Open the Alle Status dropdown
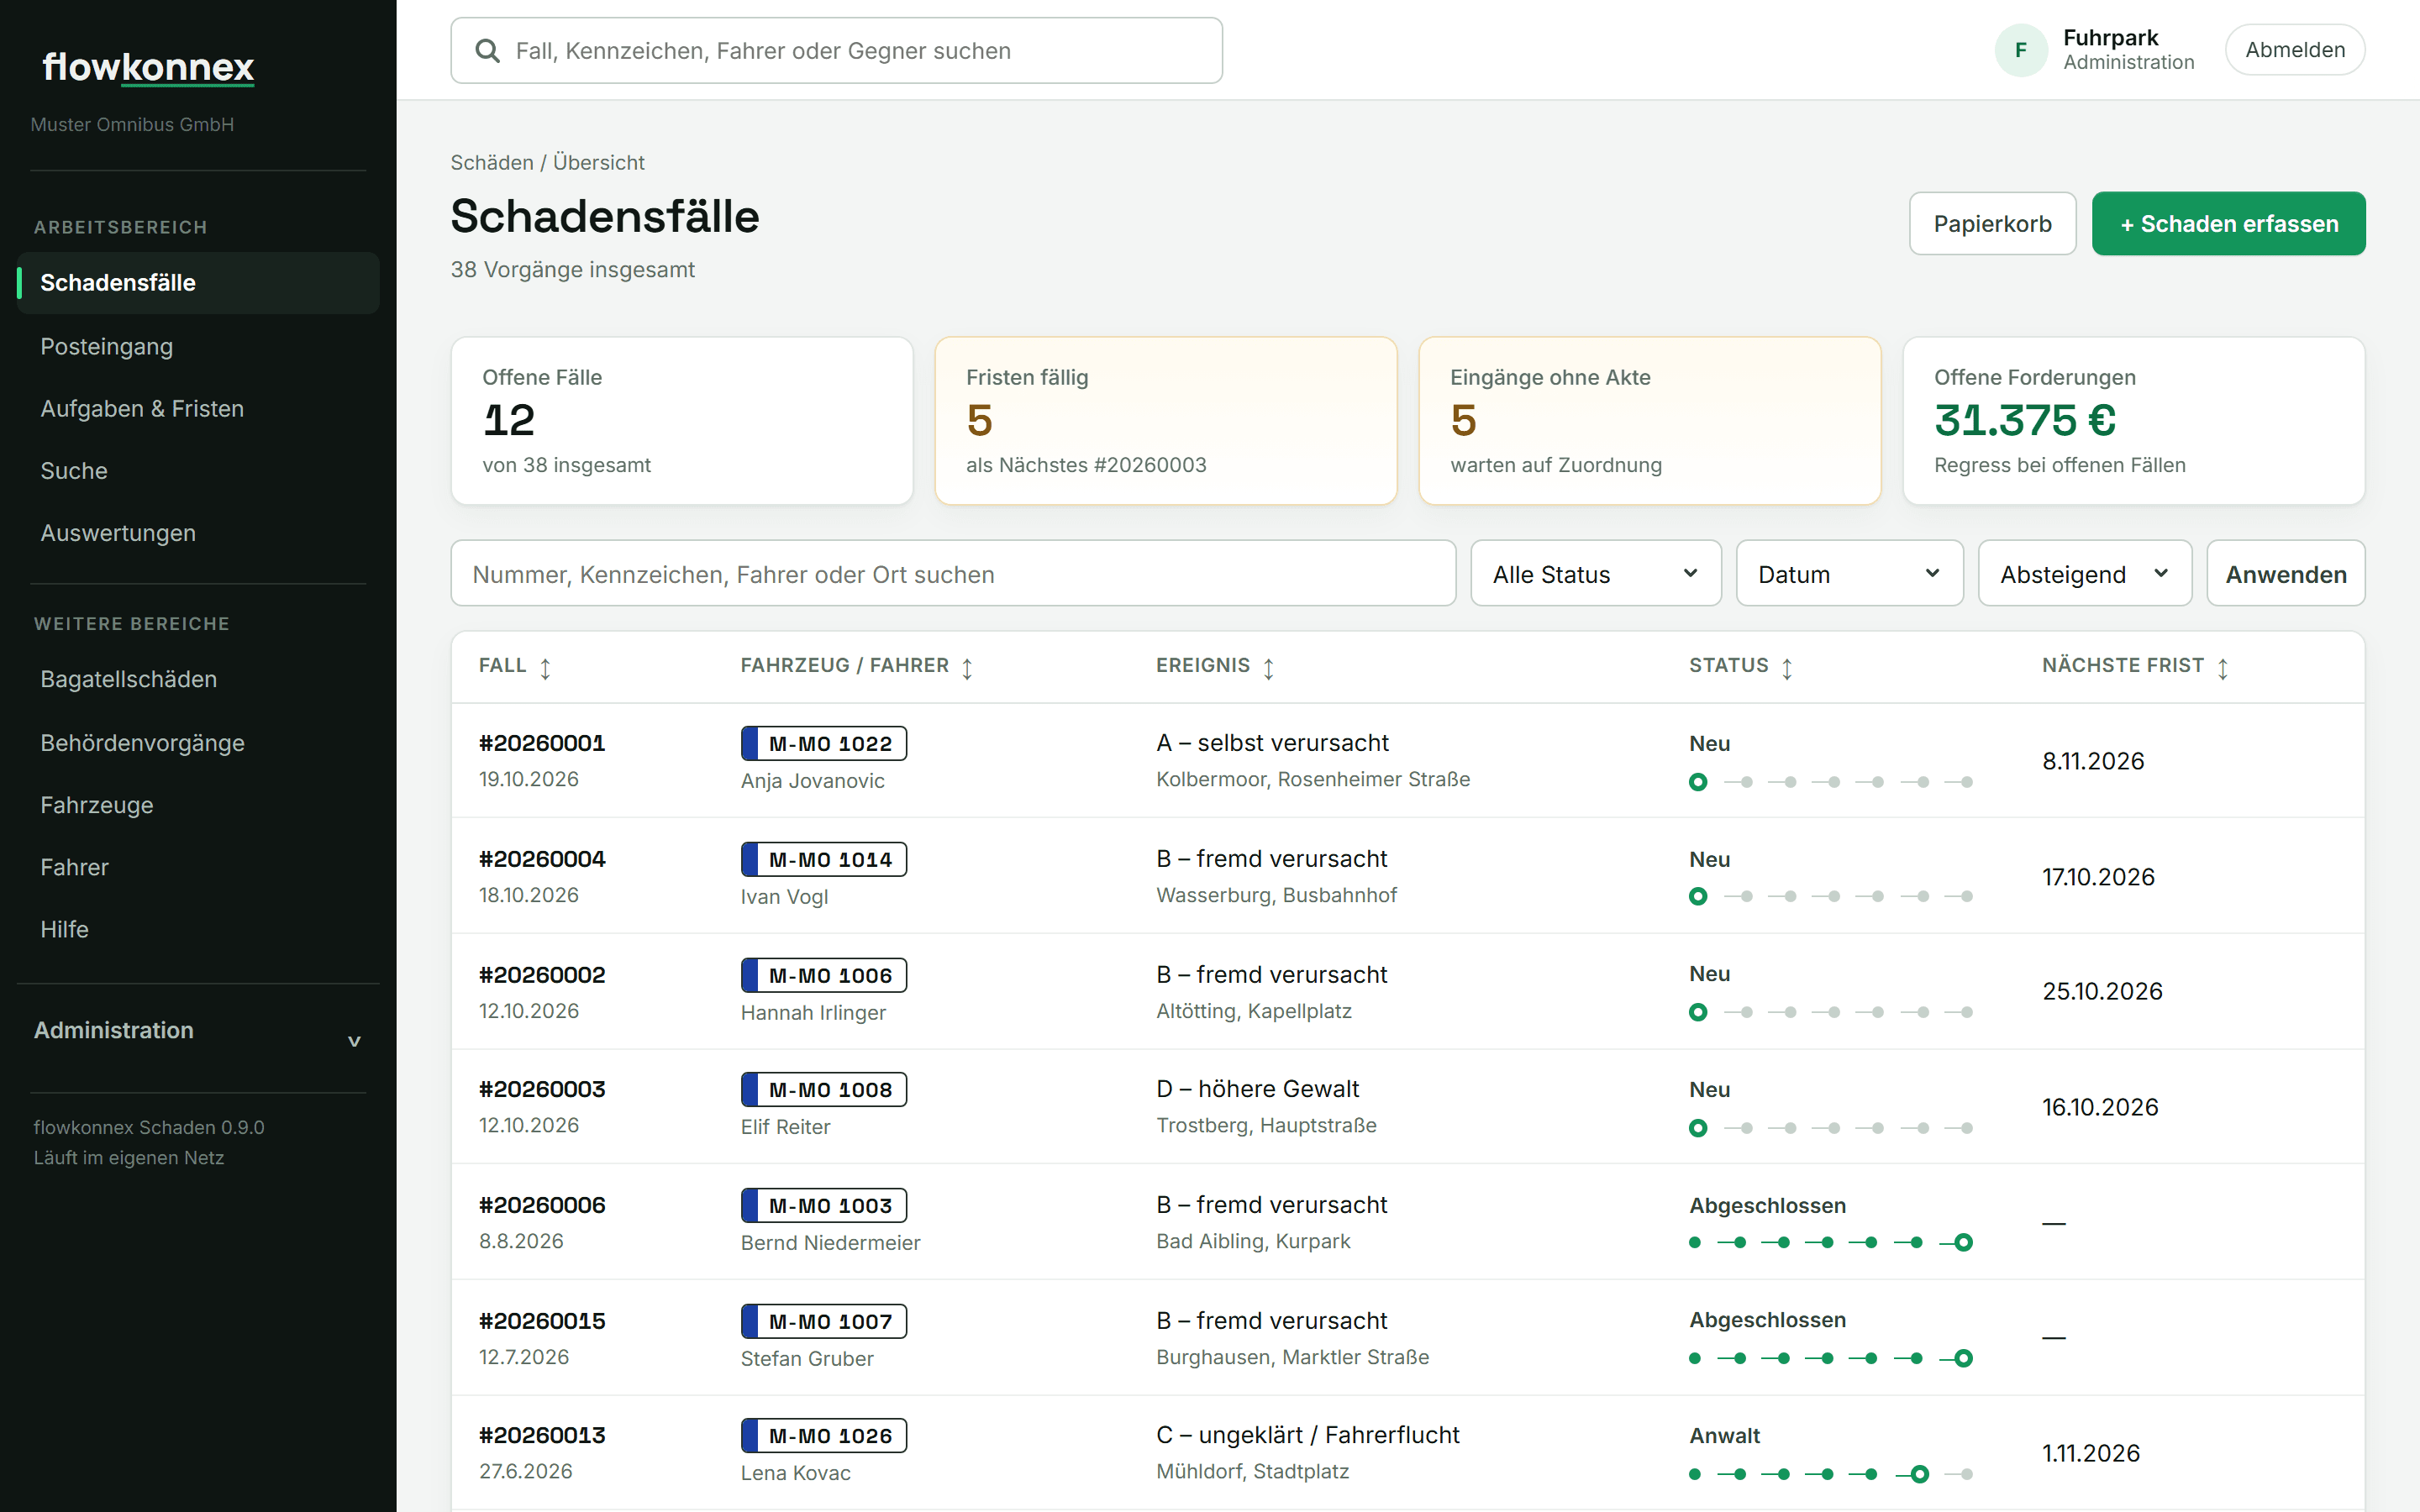This screenshot has width=2420, height=1512. [1596, 574]
